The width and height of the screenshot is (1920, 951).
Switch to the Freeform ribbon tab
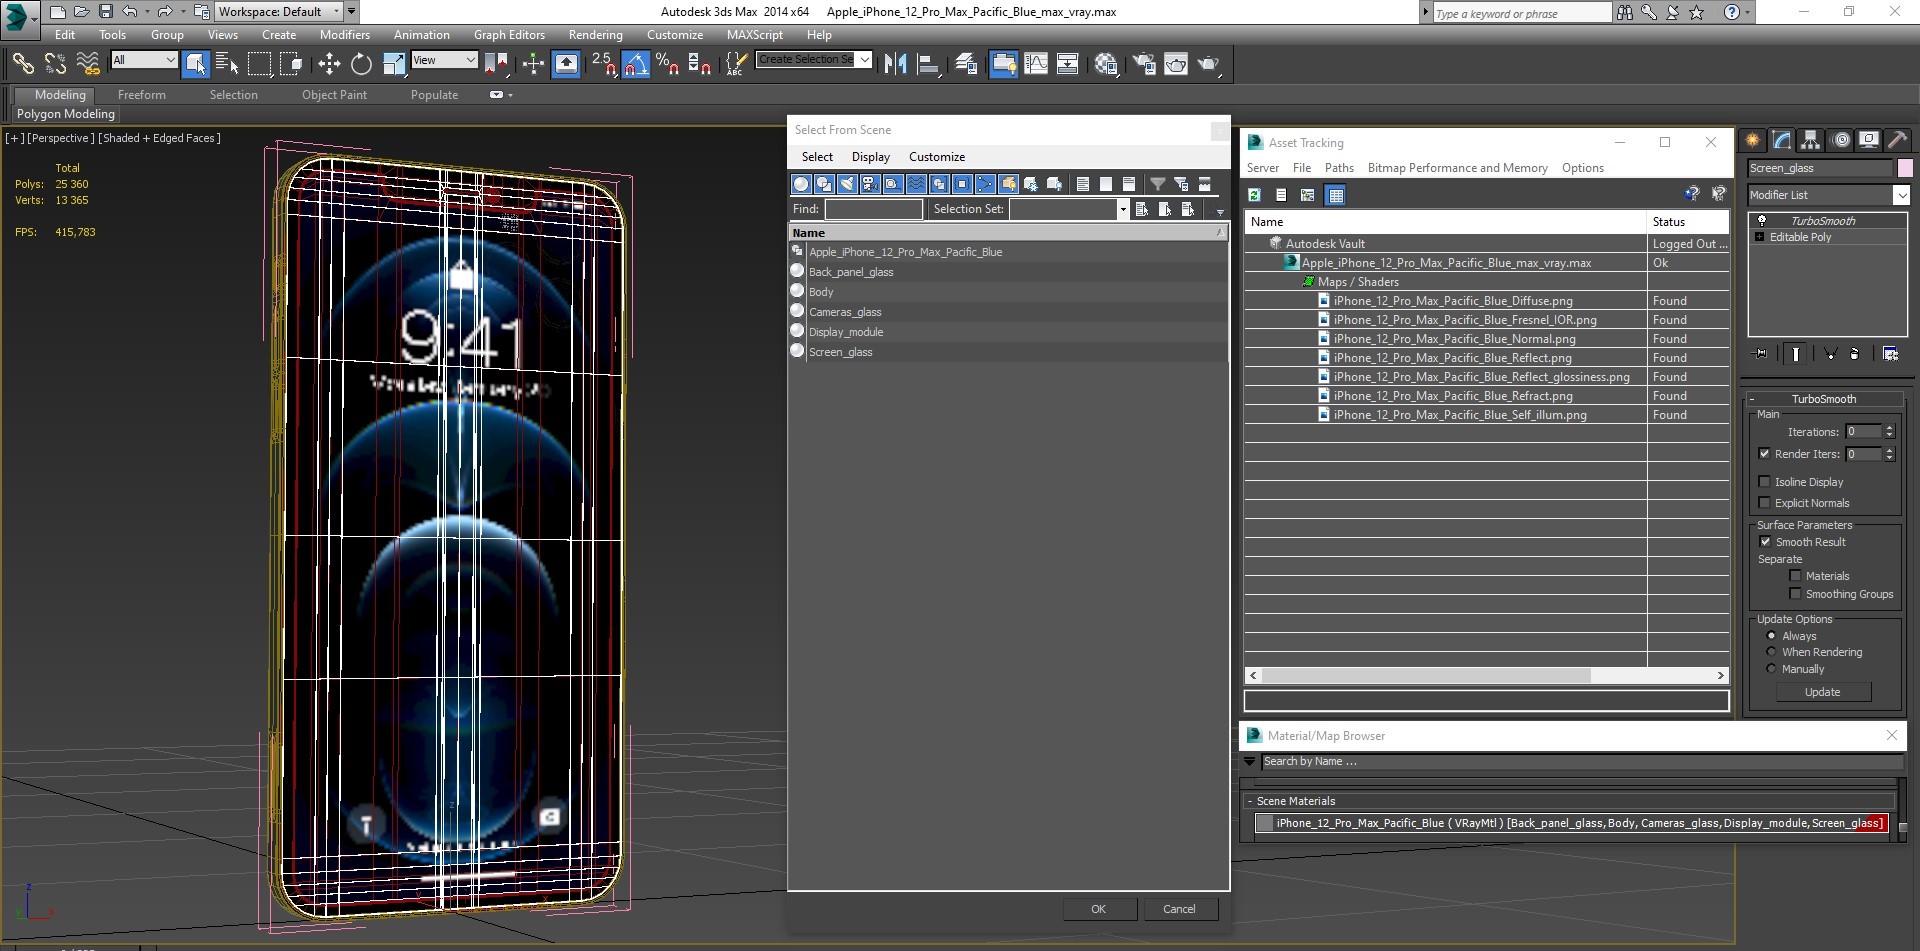click(x=142, y=95)
